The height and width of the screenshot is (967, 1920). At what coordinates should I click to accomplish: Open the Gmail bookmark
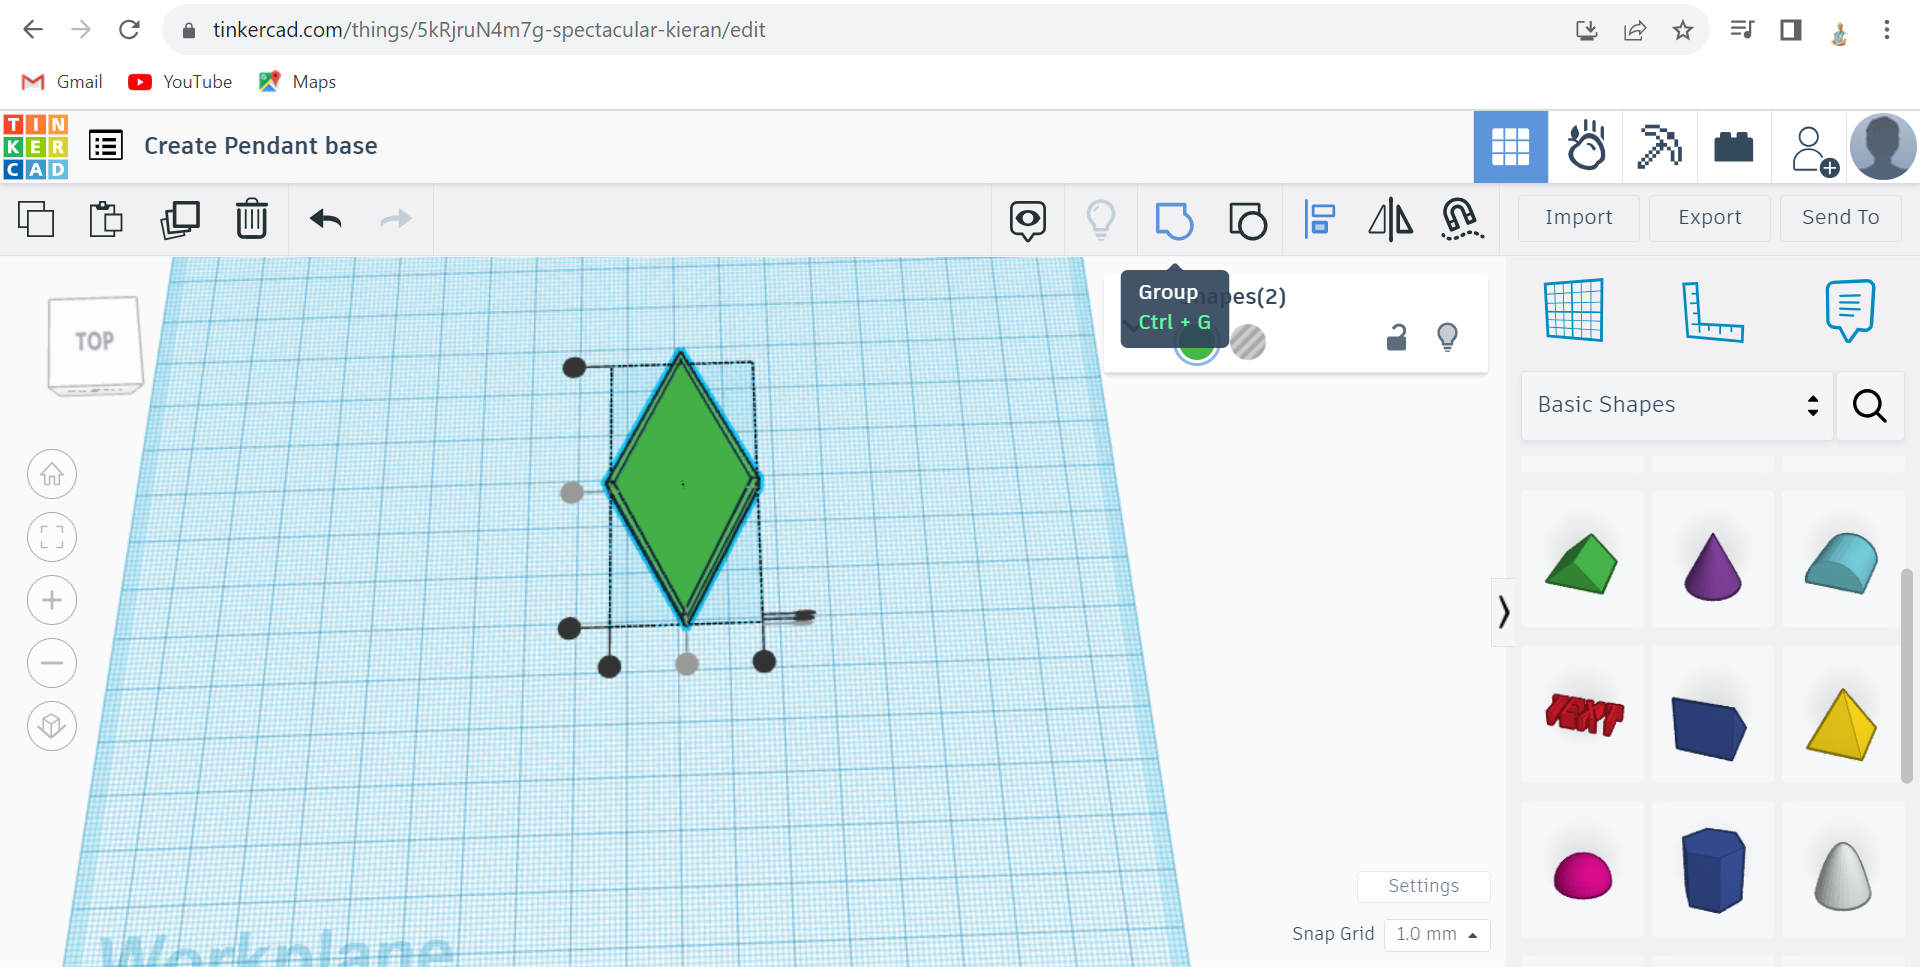tap(62, 82)
